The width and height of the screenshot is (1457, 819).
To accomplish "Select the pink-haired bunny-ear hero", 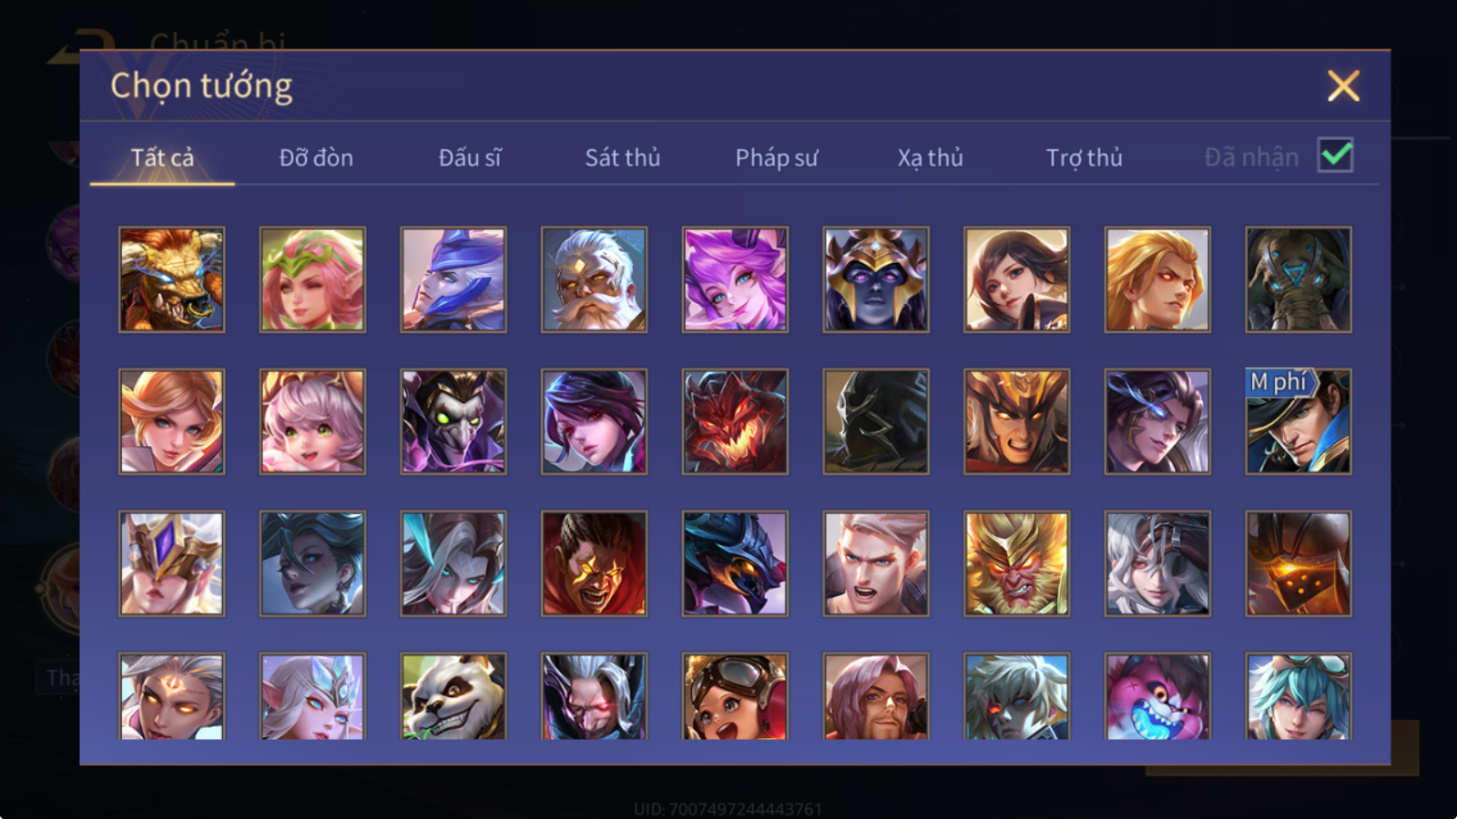I will [x=735, y=279].
